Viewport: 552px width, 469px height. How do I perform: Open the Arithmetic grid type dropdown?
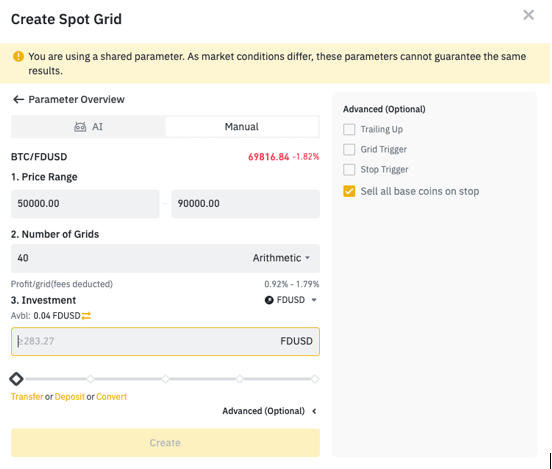click(281, 258)
